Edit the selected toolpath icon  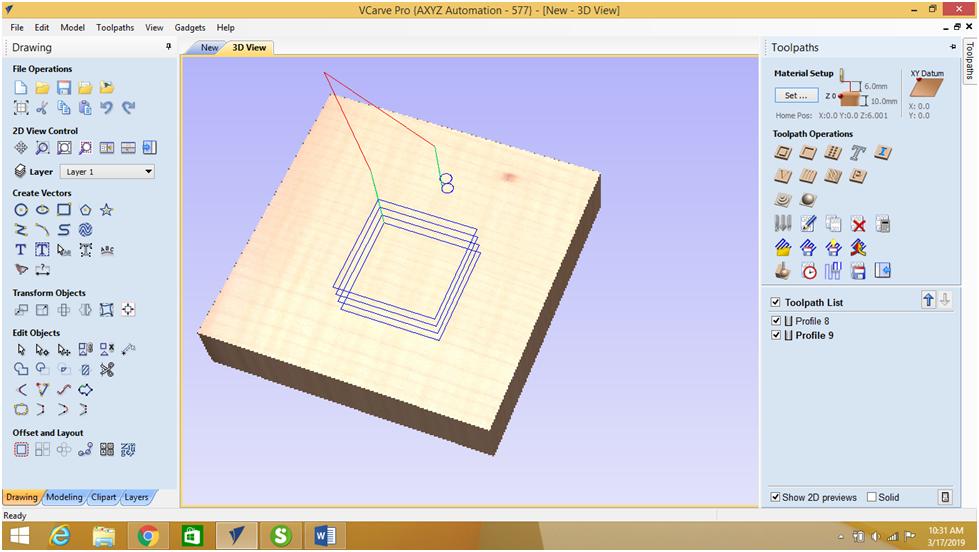pyautogui.click(x=808, y=224)
